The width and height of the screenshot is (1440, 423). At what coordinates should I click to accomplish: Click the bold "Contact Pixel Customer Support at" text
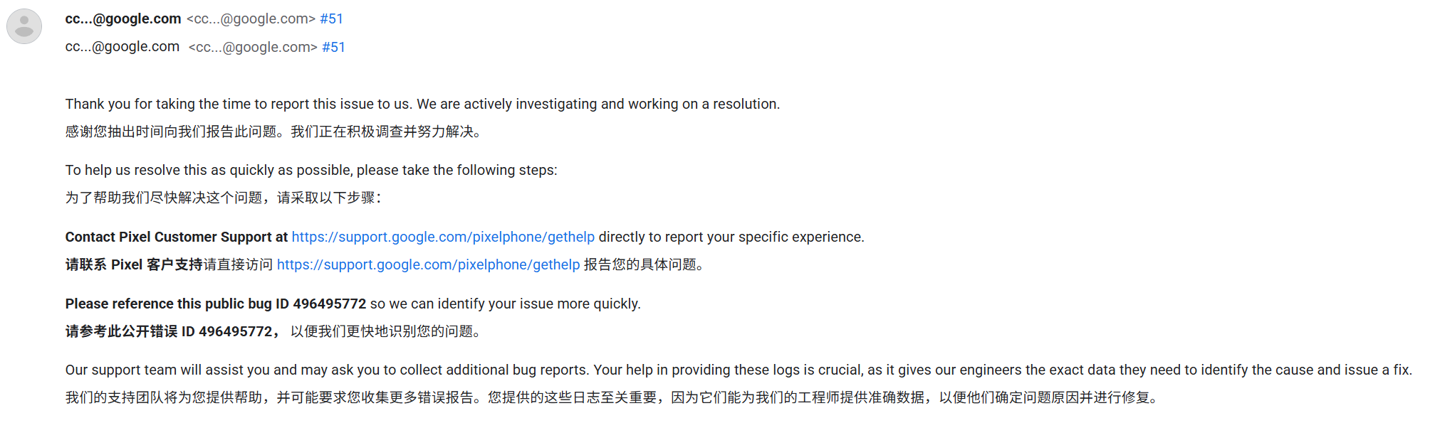click(176, 237)
